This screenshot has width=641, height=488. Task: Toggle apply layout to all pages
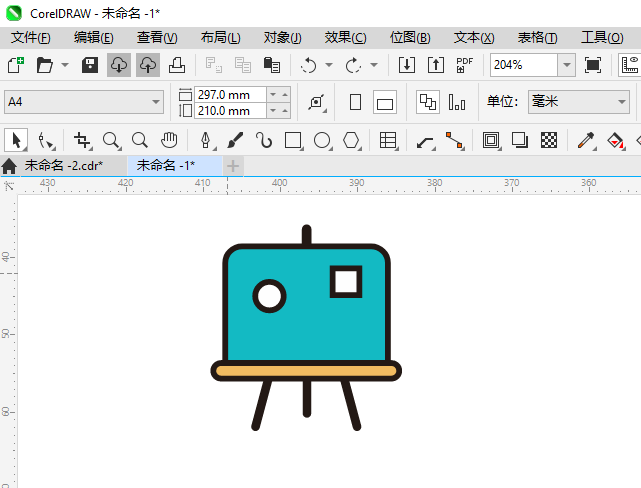pos(428,102)
